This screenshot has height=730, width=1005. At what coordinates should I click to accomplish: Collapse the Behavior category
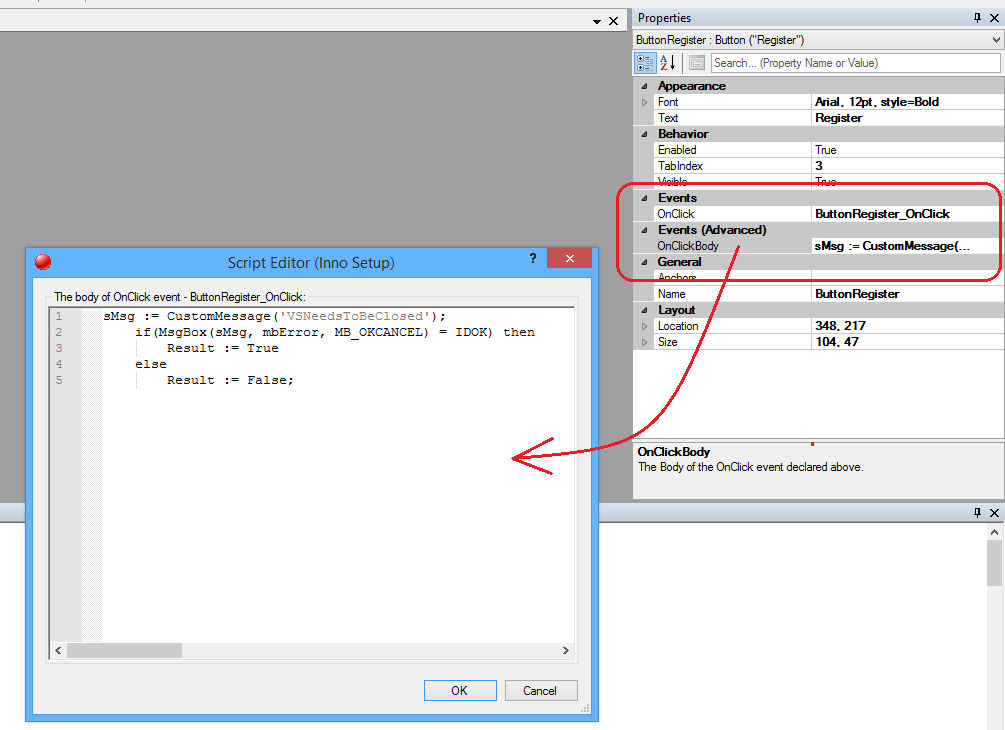pyautogui.click(x=644, y=134)
